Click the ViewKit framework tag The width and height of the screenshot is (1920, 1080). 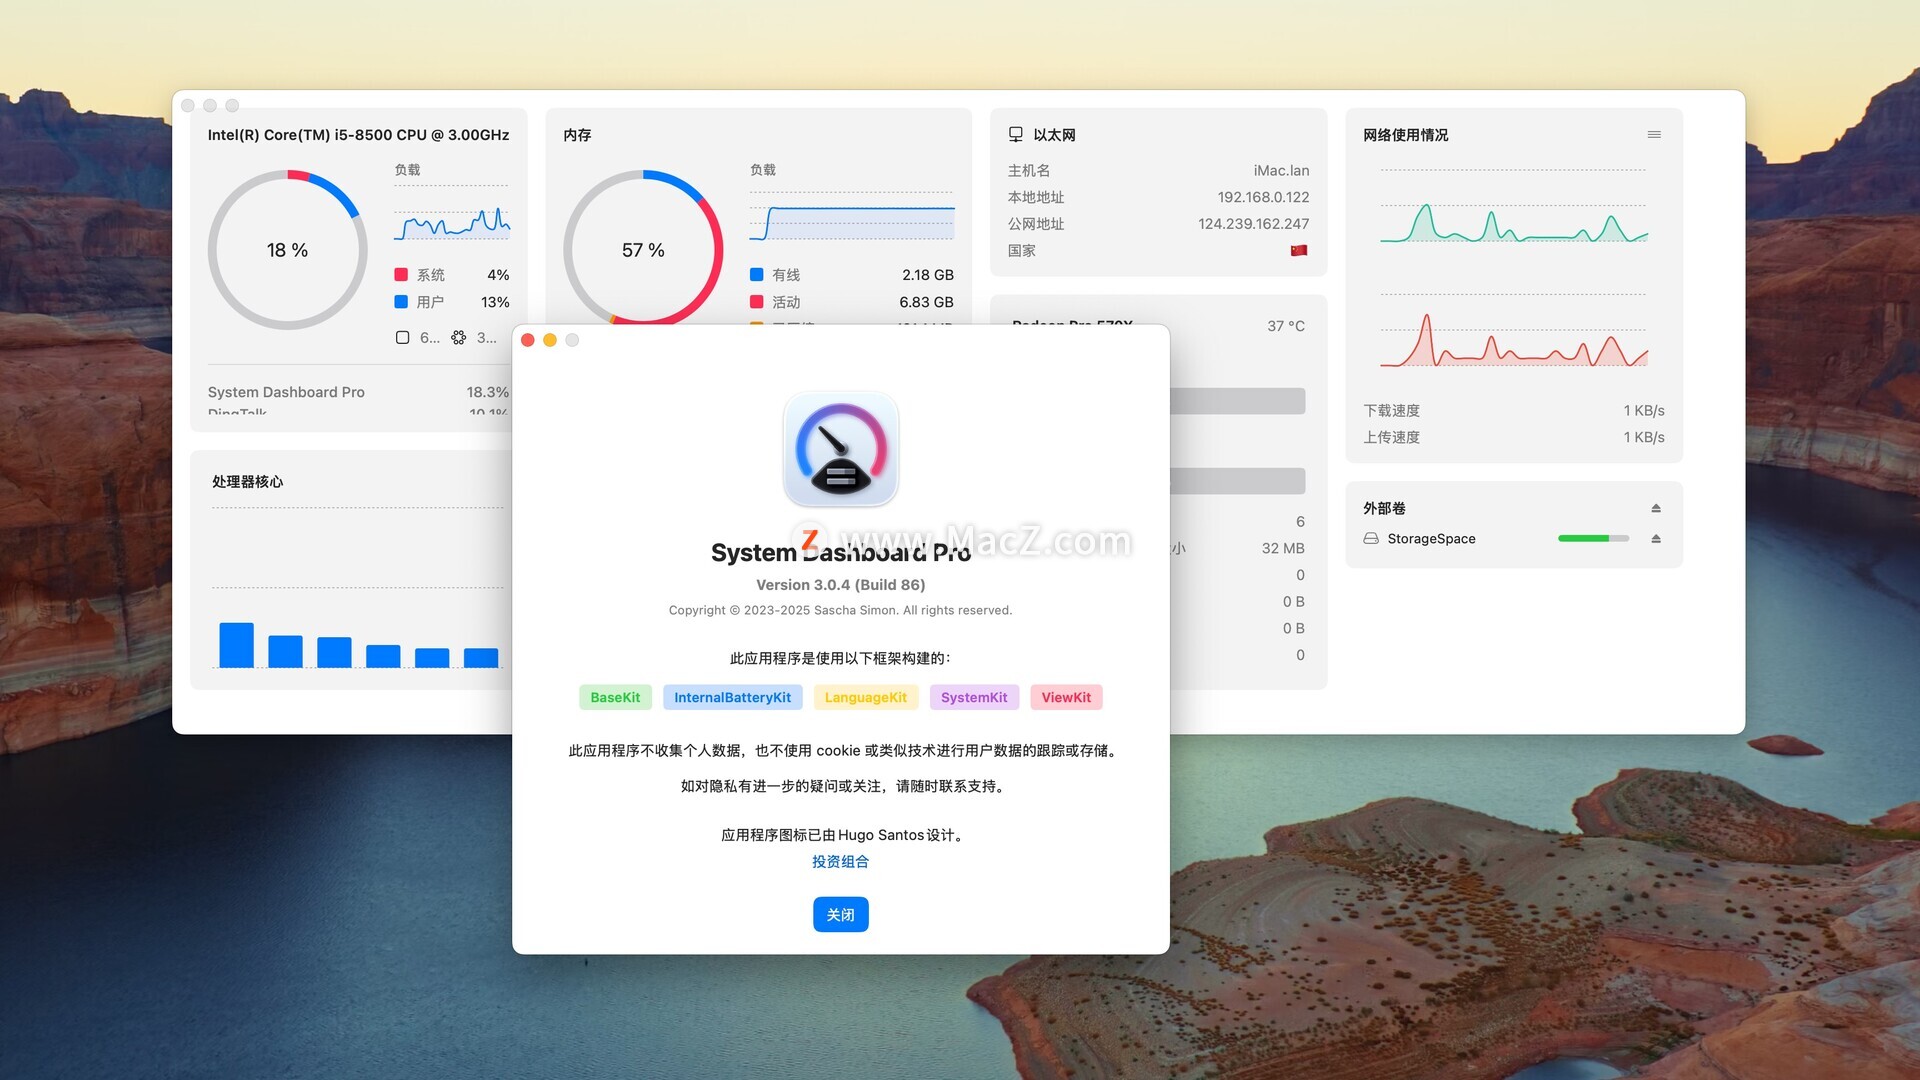(1065, 698)
